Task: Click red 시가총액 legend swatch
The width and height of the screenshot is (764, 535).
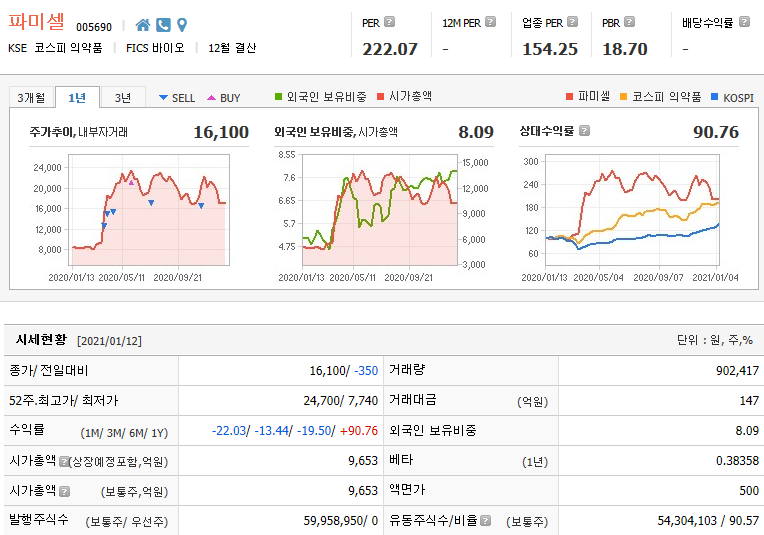Action: tap(381, 96)
